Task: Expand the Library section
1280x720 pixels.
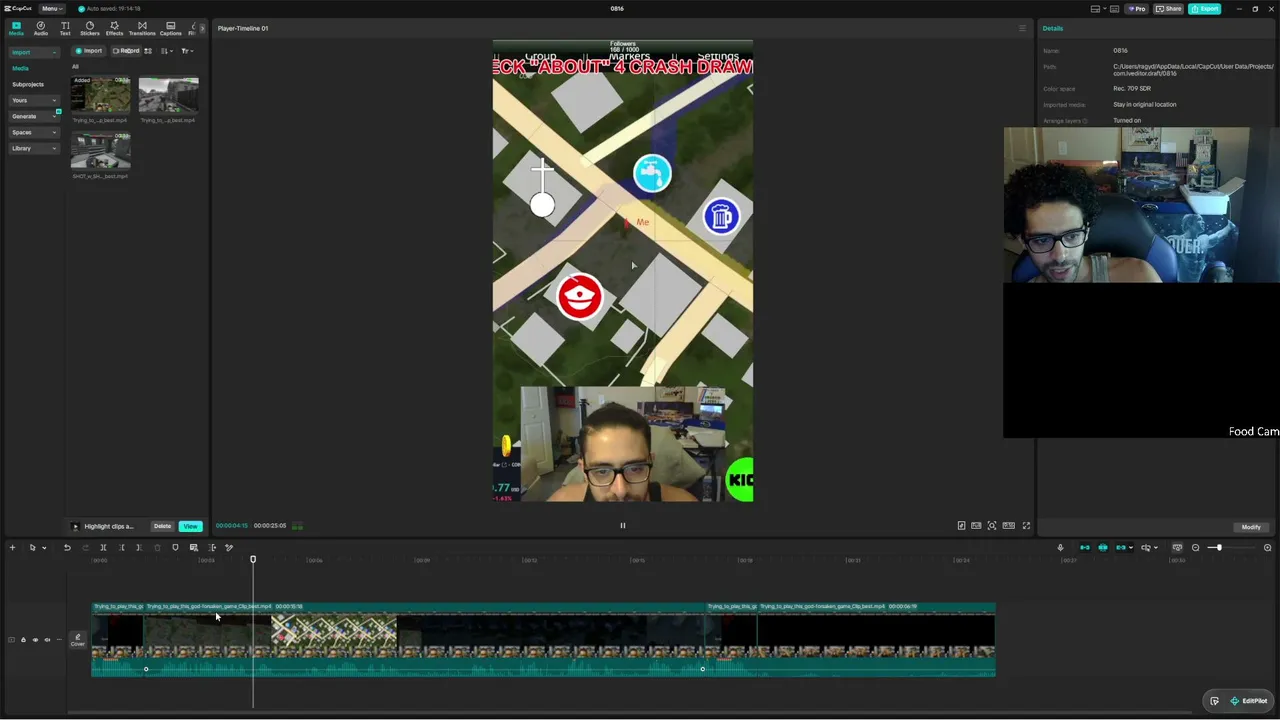Action: pyautogui.click(x=33, y=148)
